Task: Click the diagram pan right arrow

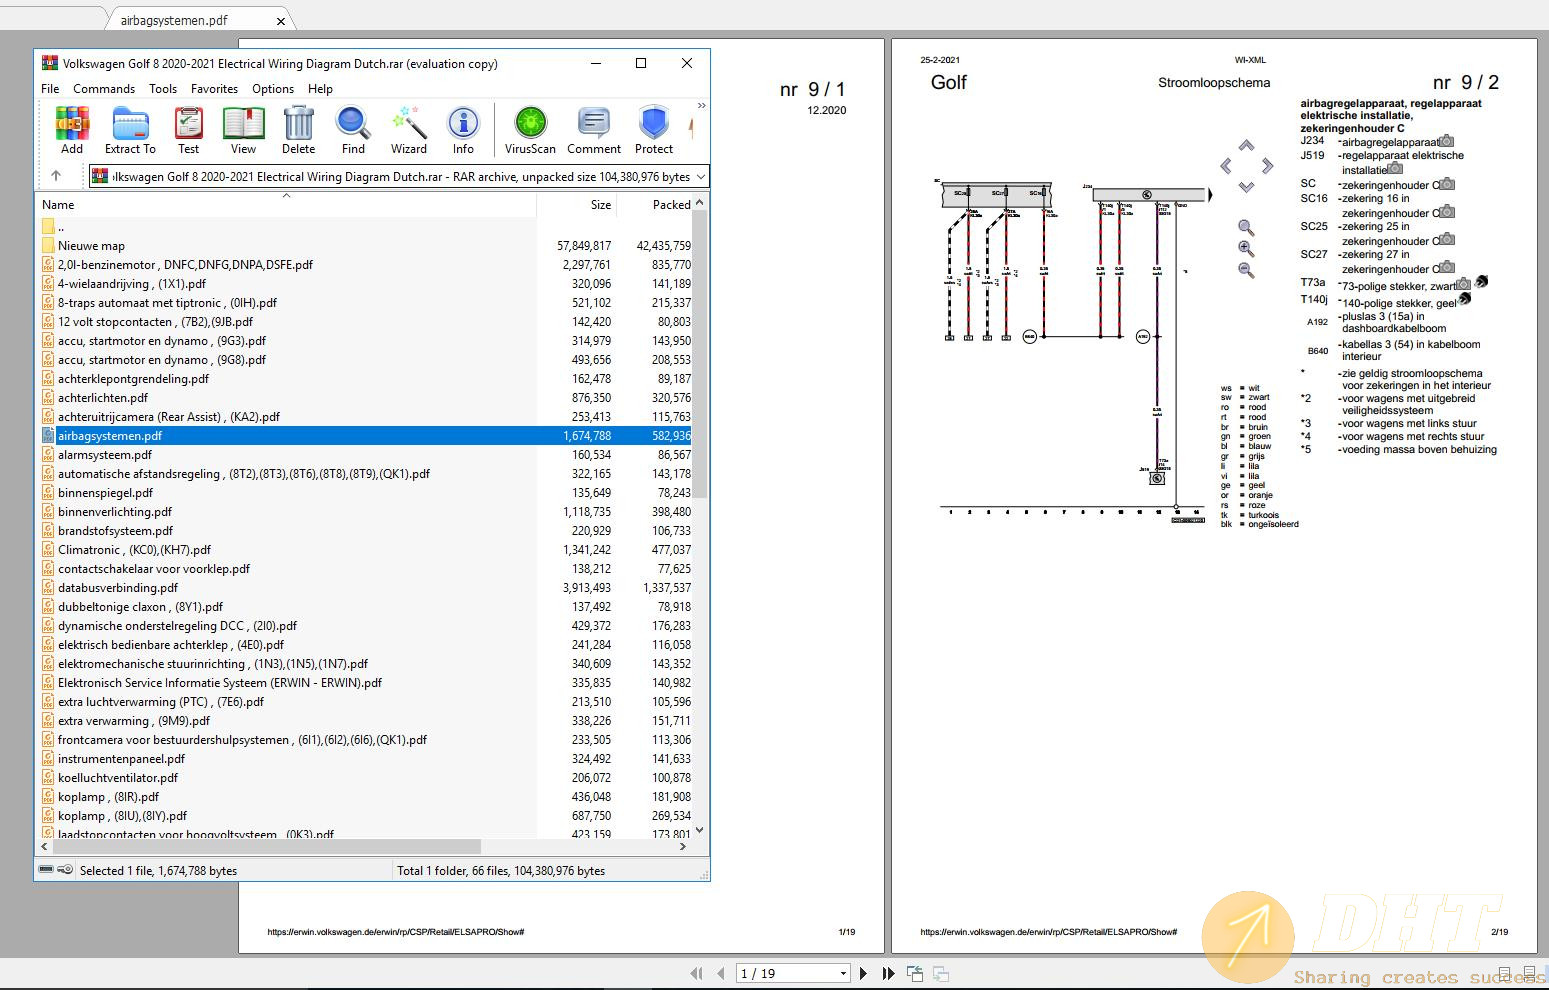Action: (1267, 166)
